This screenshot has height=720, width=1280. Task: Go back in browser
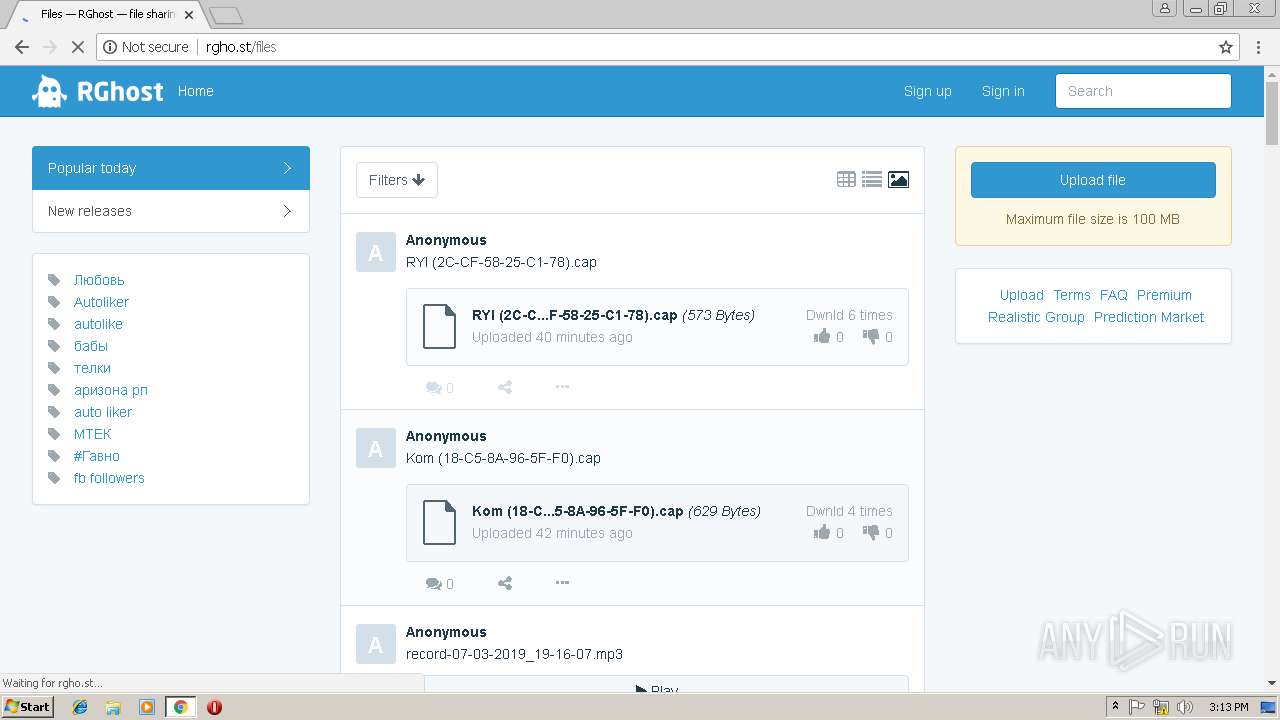(x=22, y=47)
